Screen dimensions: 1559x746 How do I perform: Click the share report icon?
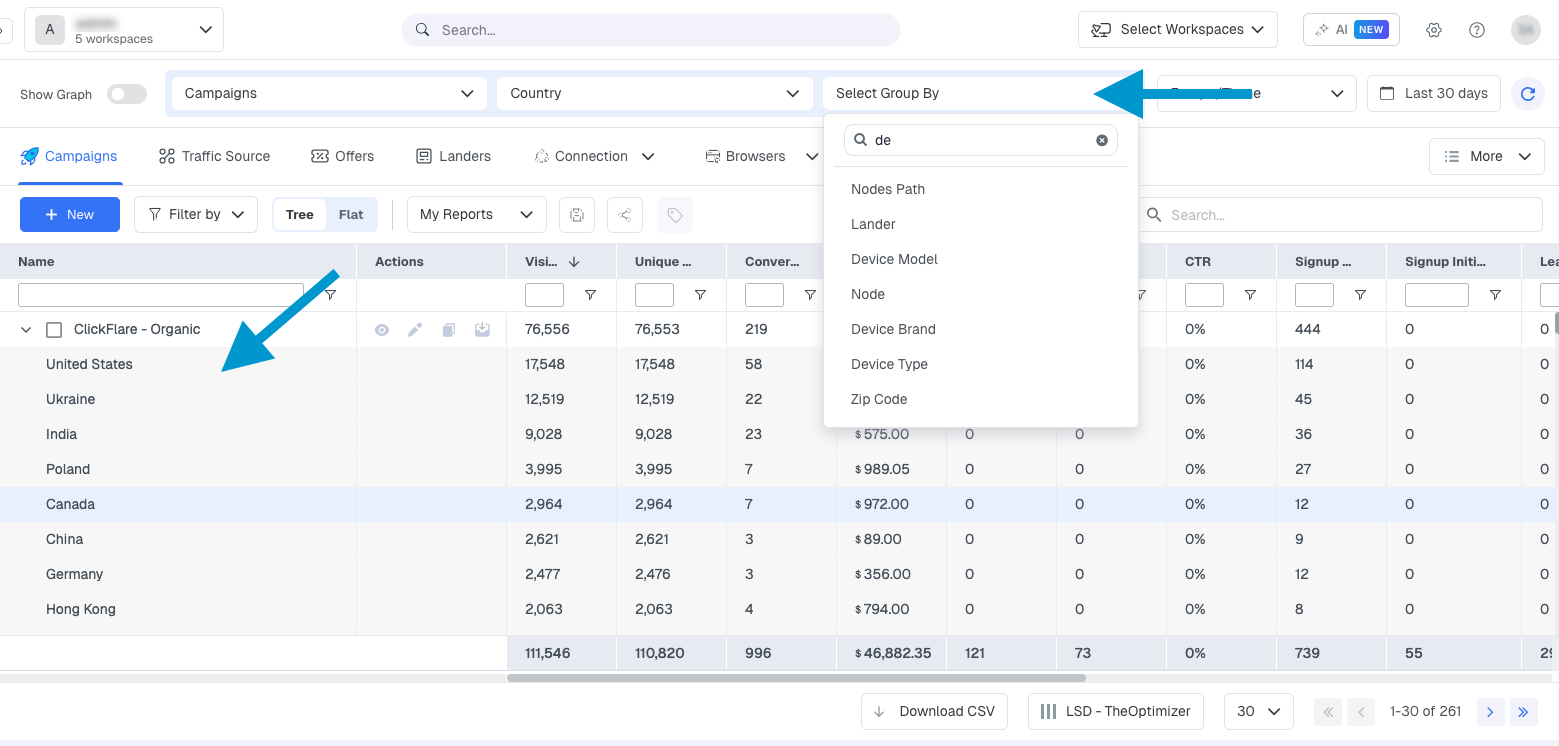click(625, 215)
